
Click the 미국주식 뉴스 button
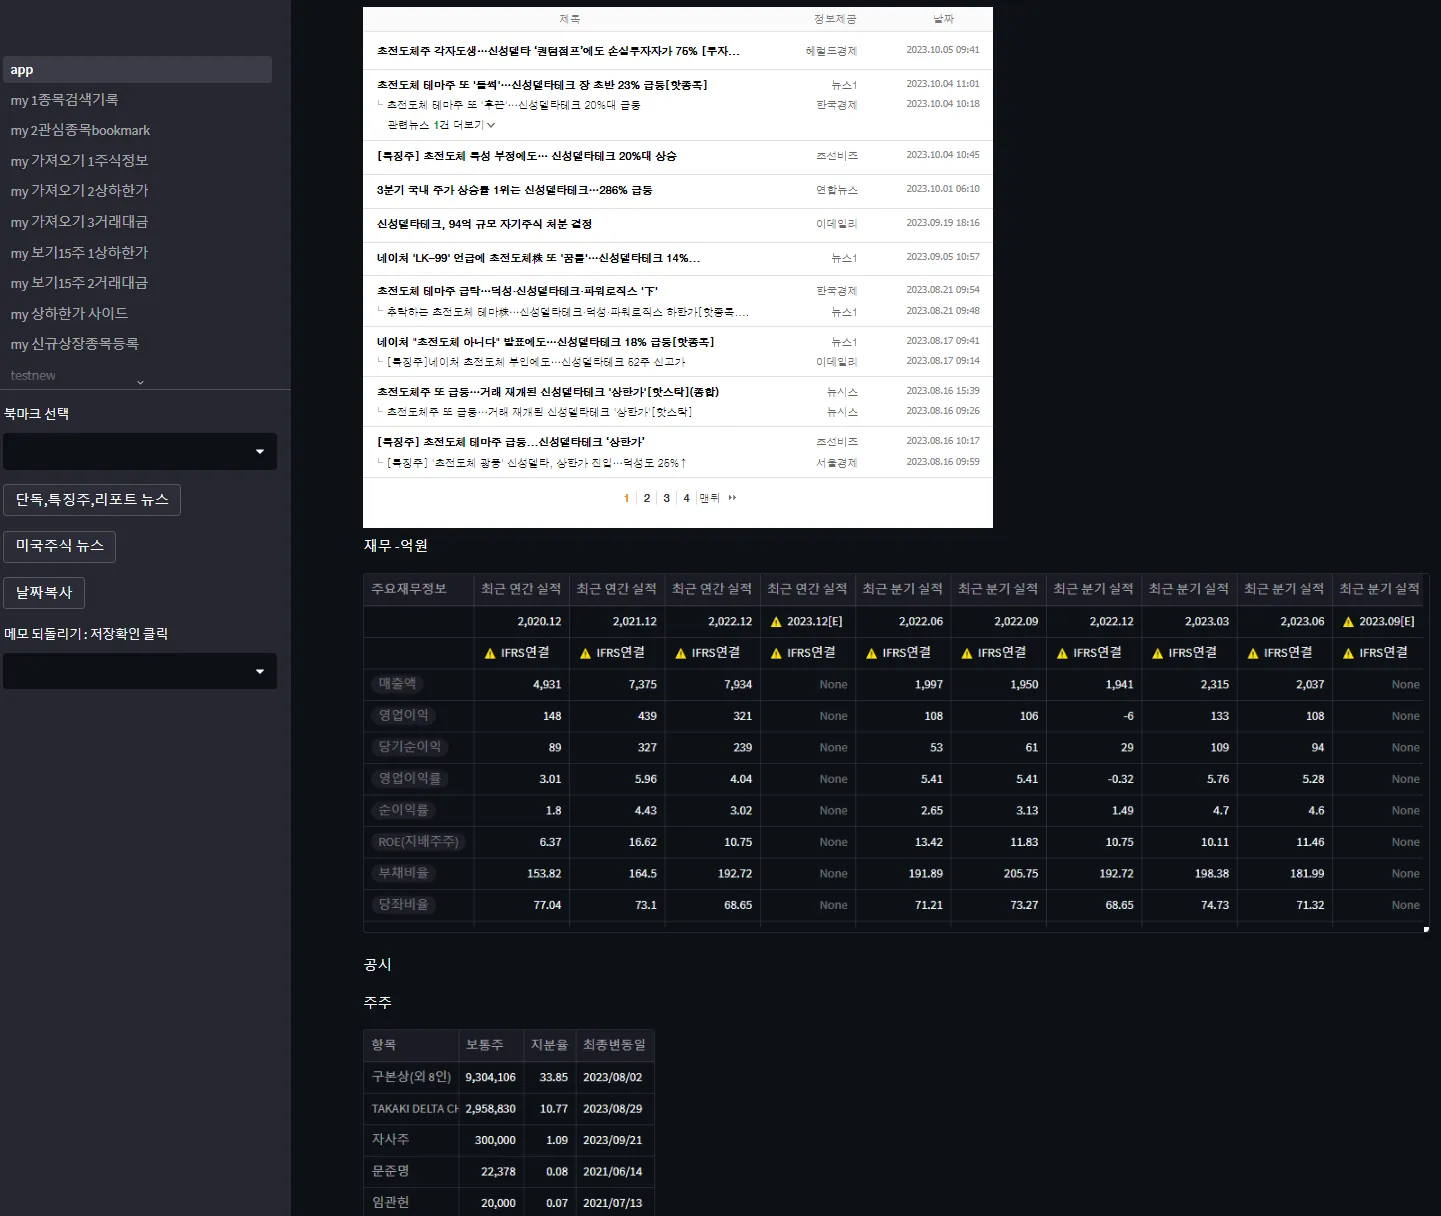point(60,546)
